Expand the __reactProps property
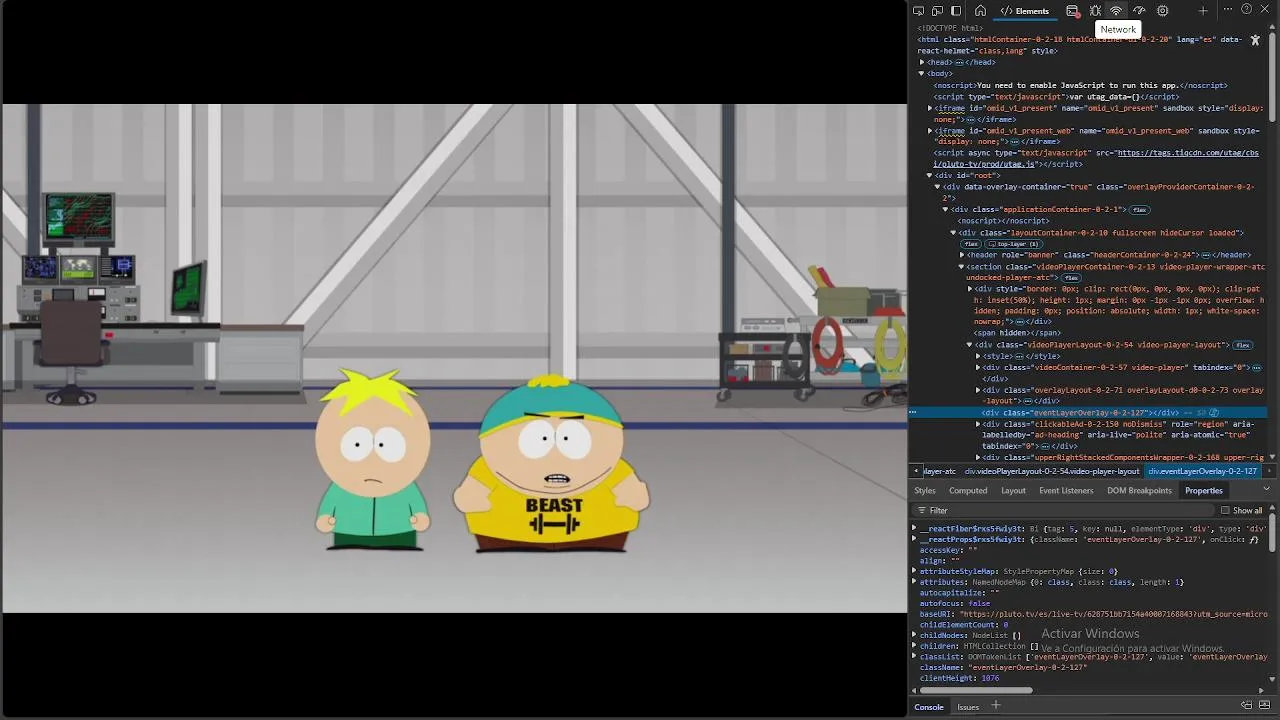The width and height of the screenshot is (1280, 720). click(x=914, y=539)
